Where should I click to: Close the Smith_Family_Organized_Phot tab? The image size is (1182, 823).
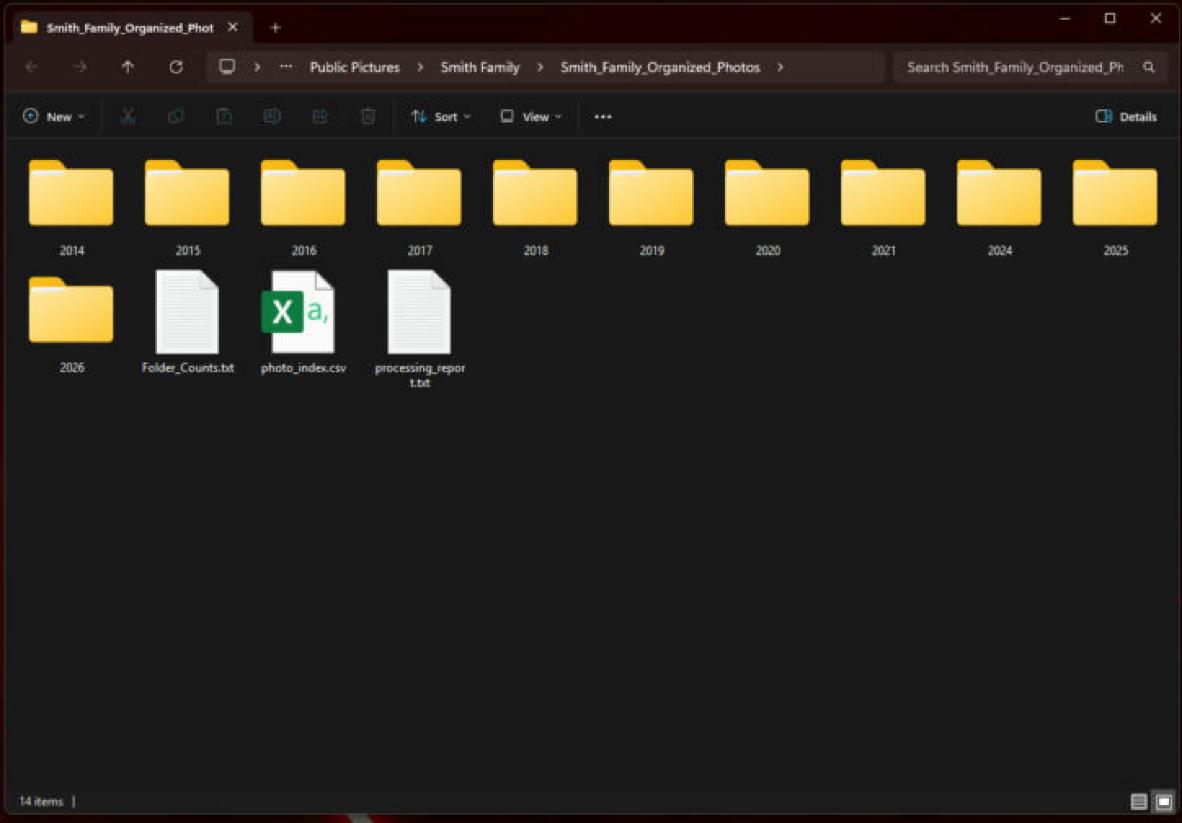(x=233, y=27)
